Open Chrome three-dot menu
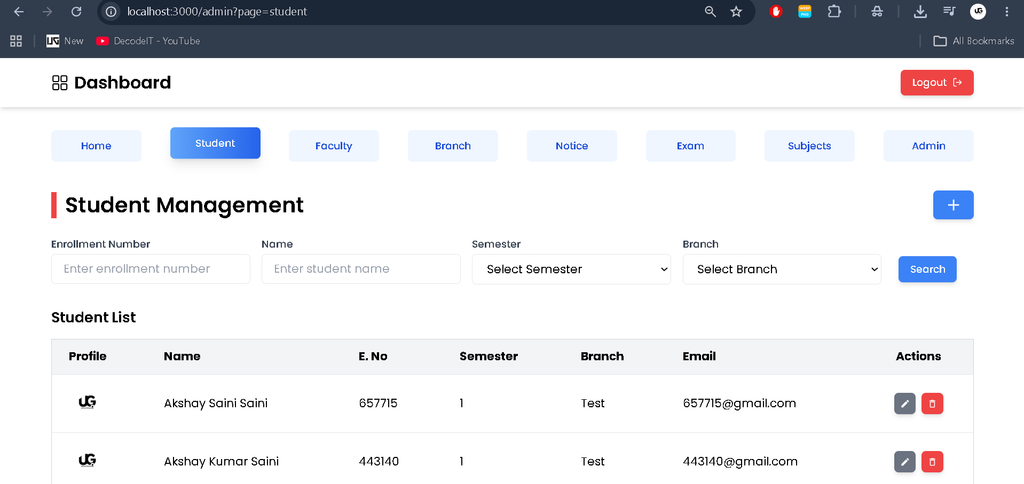This screenshot has height=484, width=1024. 1006,11
